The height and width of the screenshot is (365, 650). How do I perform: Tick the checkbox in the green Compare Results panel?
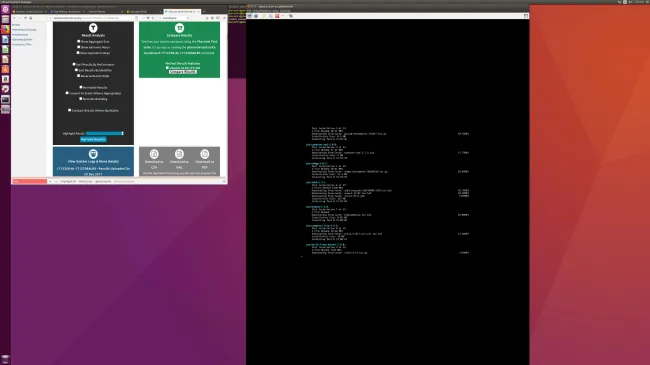(167, 68)
